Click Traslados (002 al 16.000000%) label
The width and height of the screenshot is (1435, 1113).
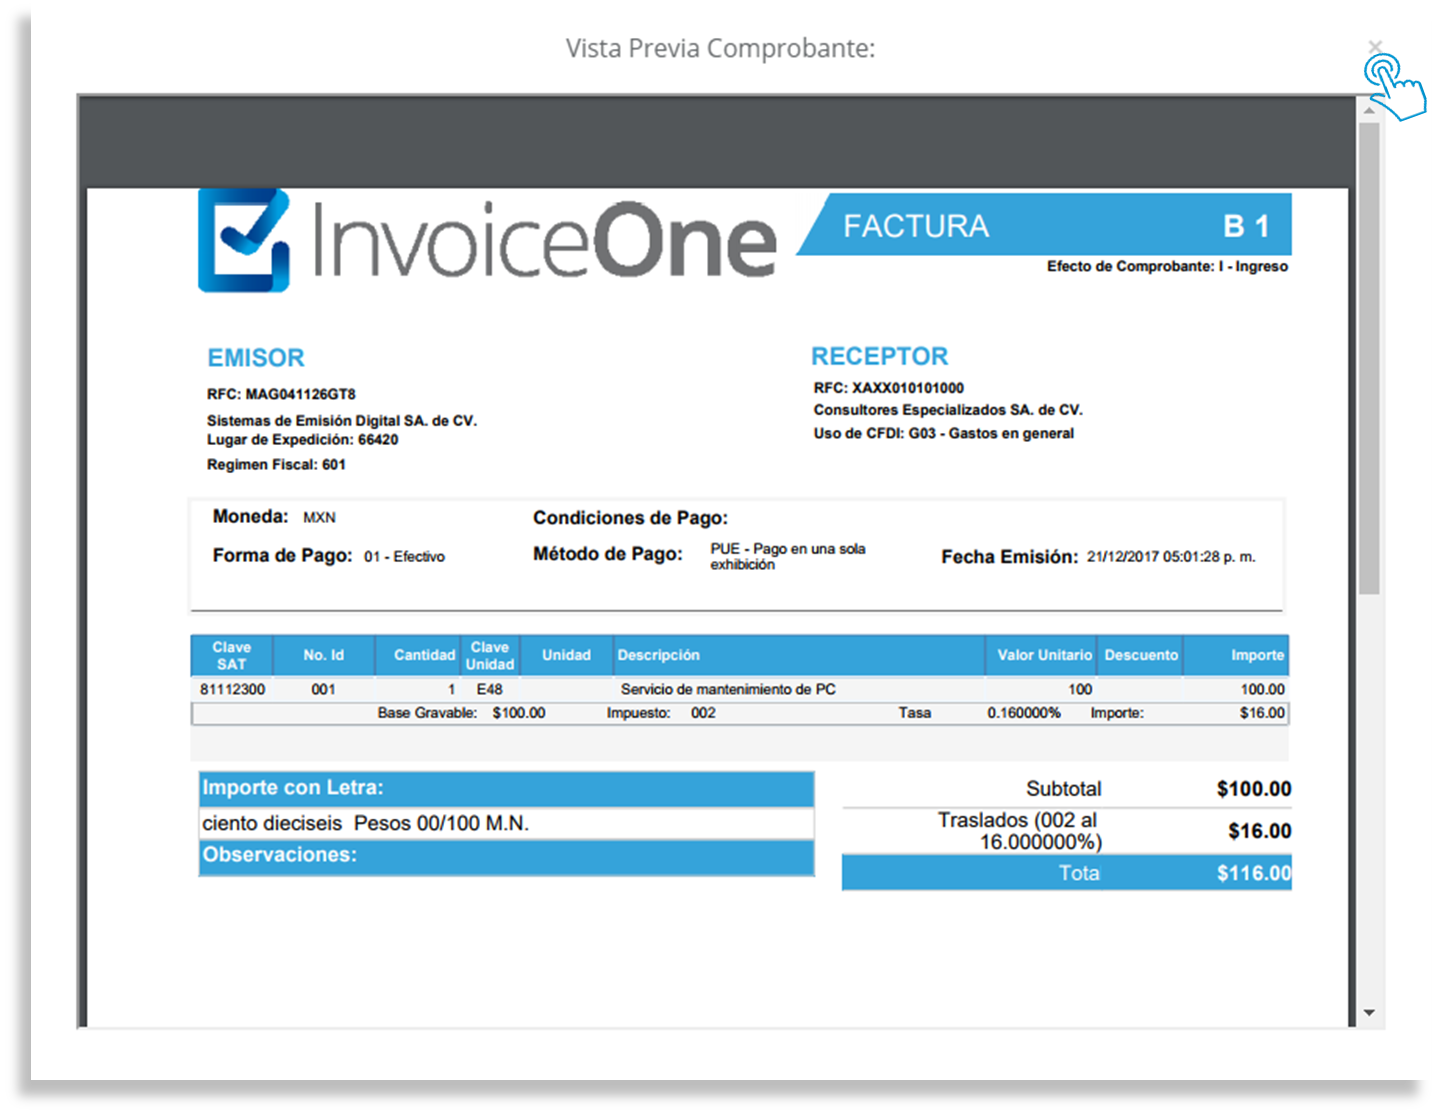[1020, 831]
